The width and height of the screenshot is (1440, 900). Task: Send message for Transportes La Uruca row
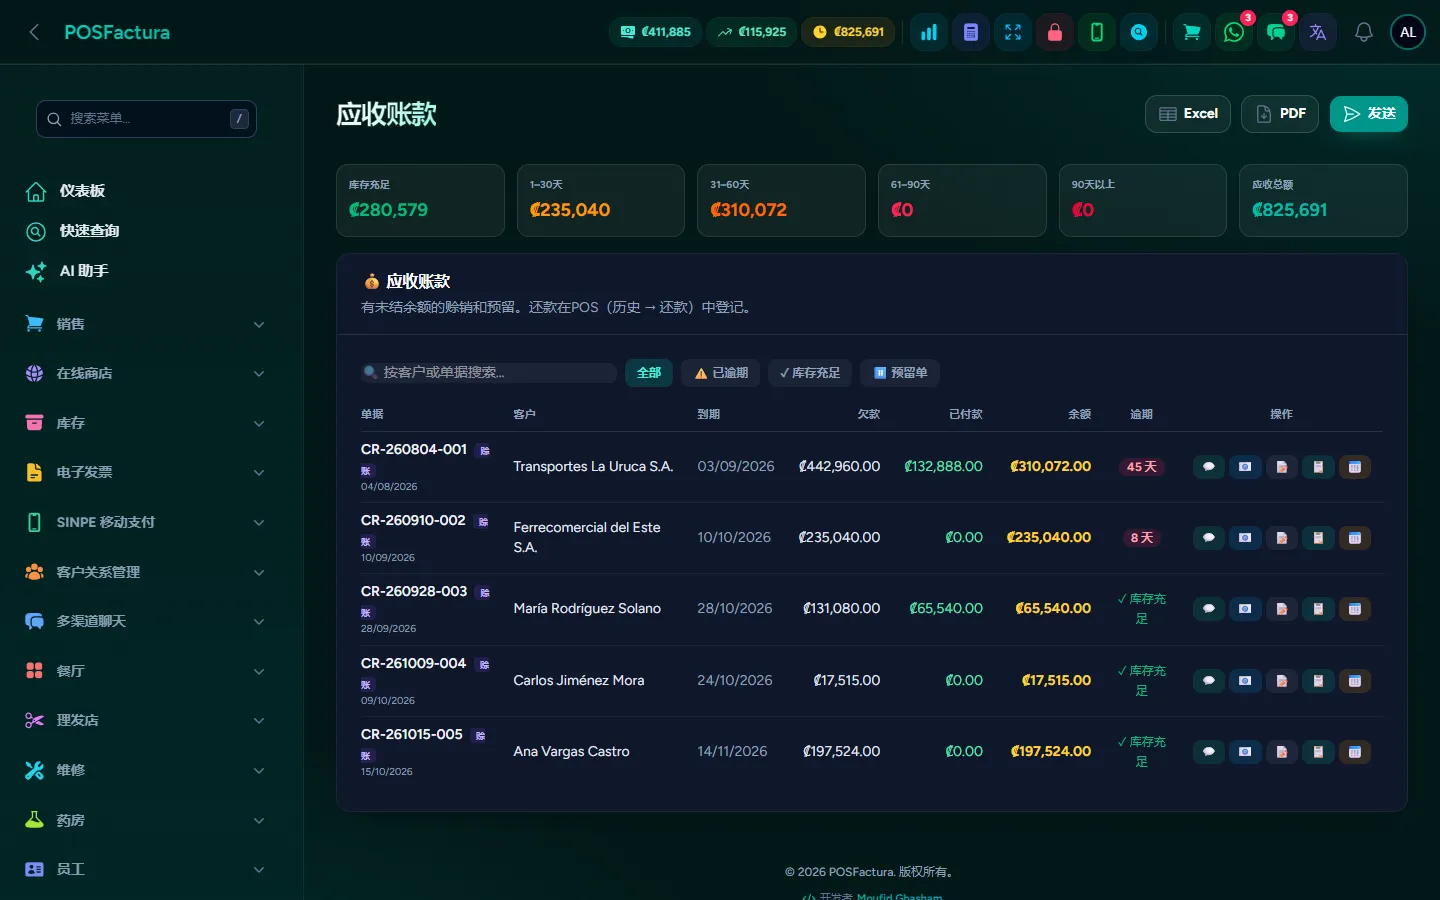coord(1209,467)
